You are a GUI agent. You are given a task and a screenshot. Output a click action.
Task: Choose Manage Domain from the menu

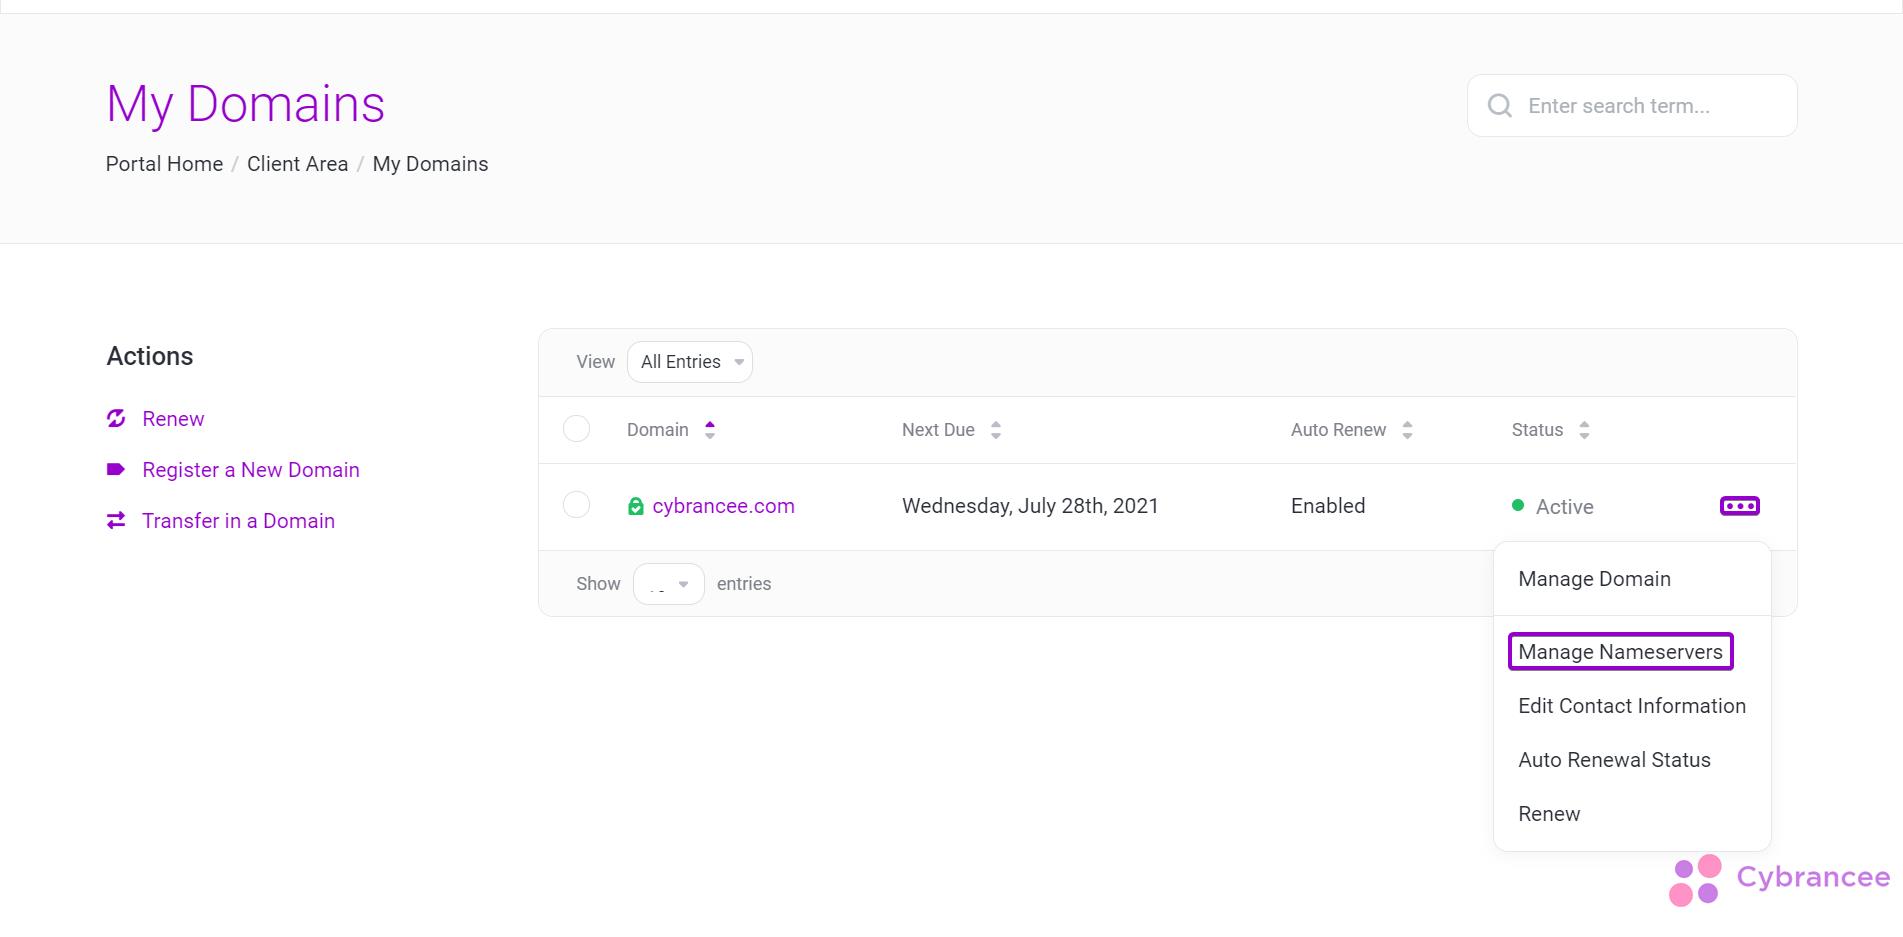(1594, 579)
